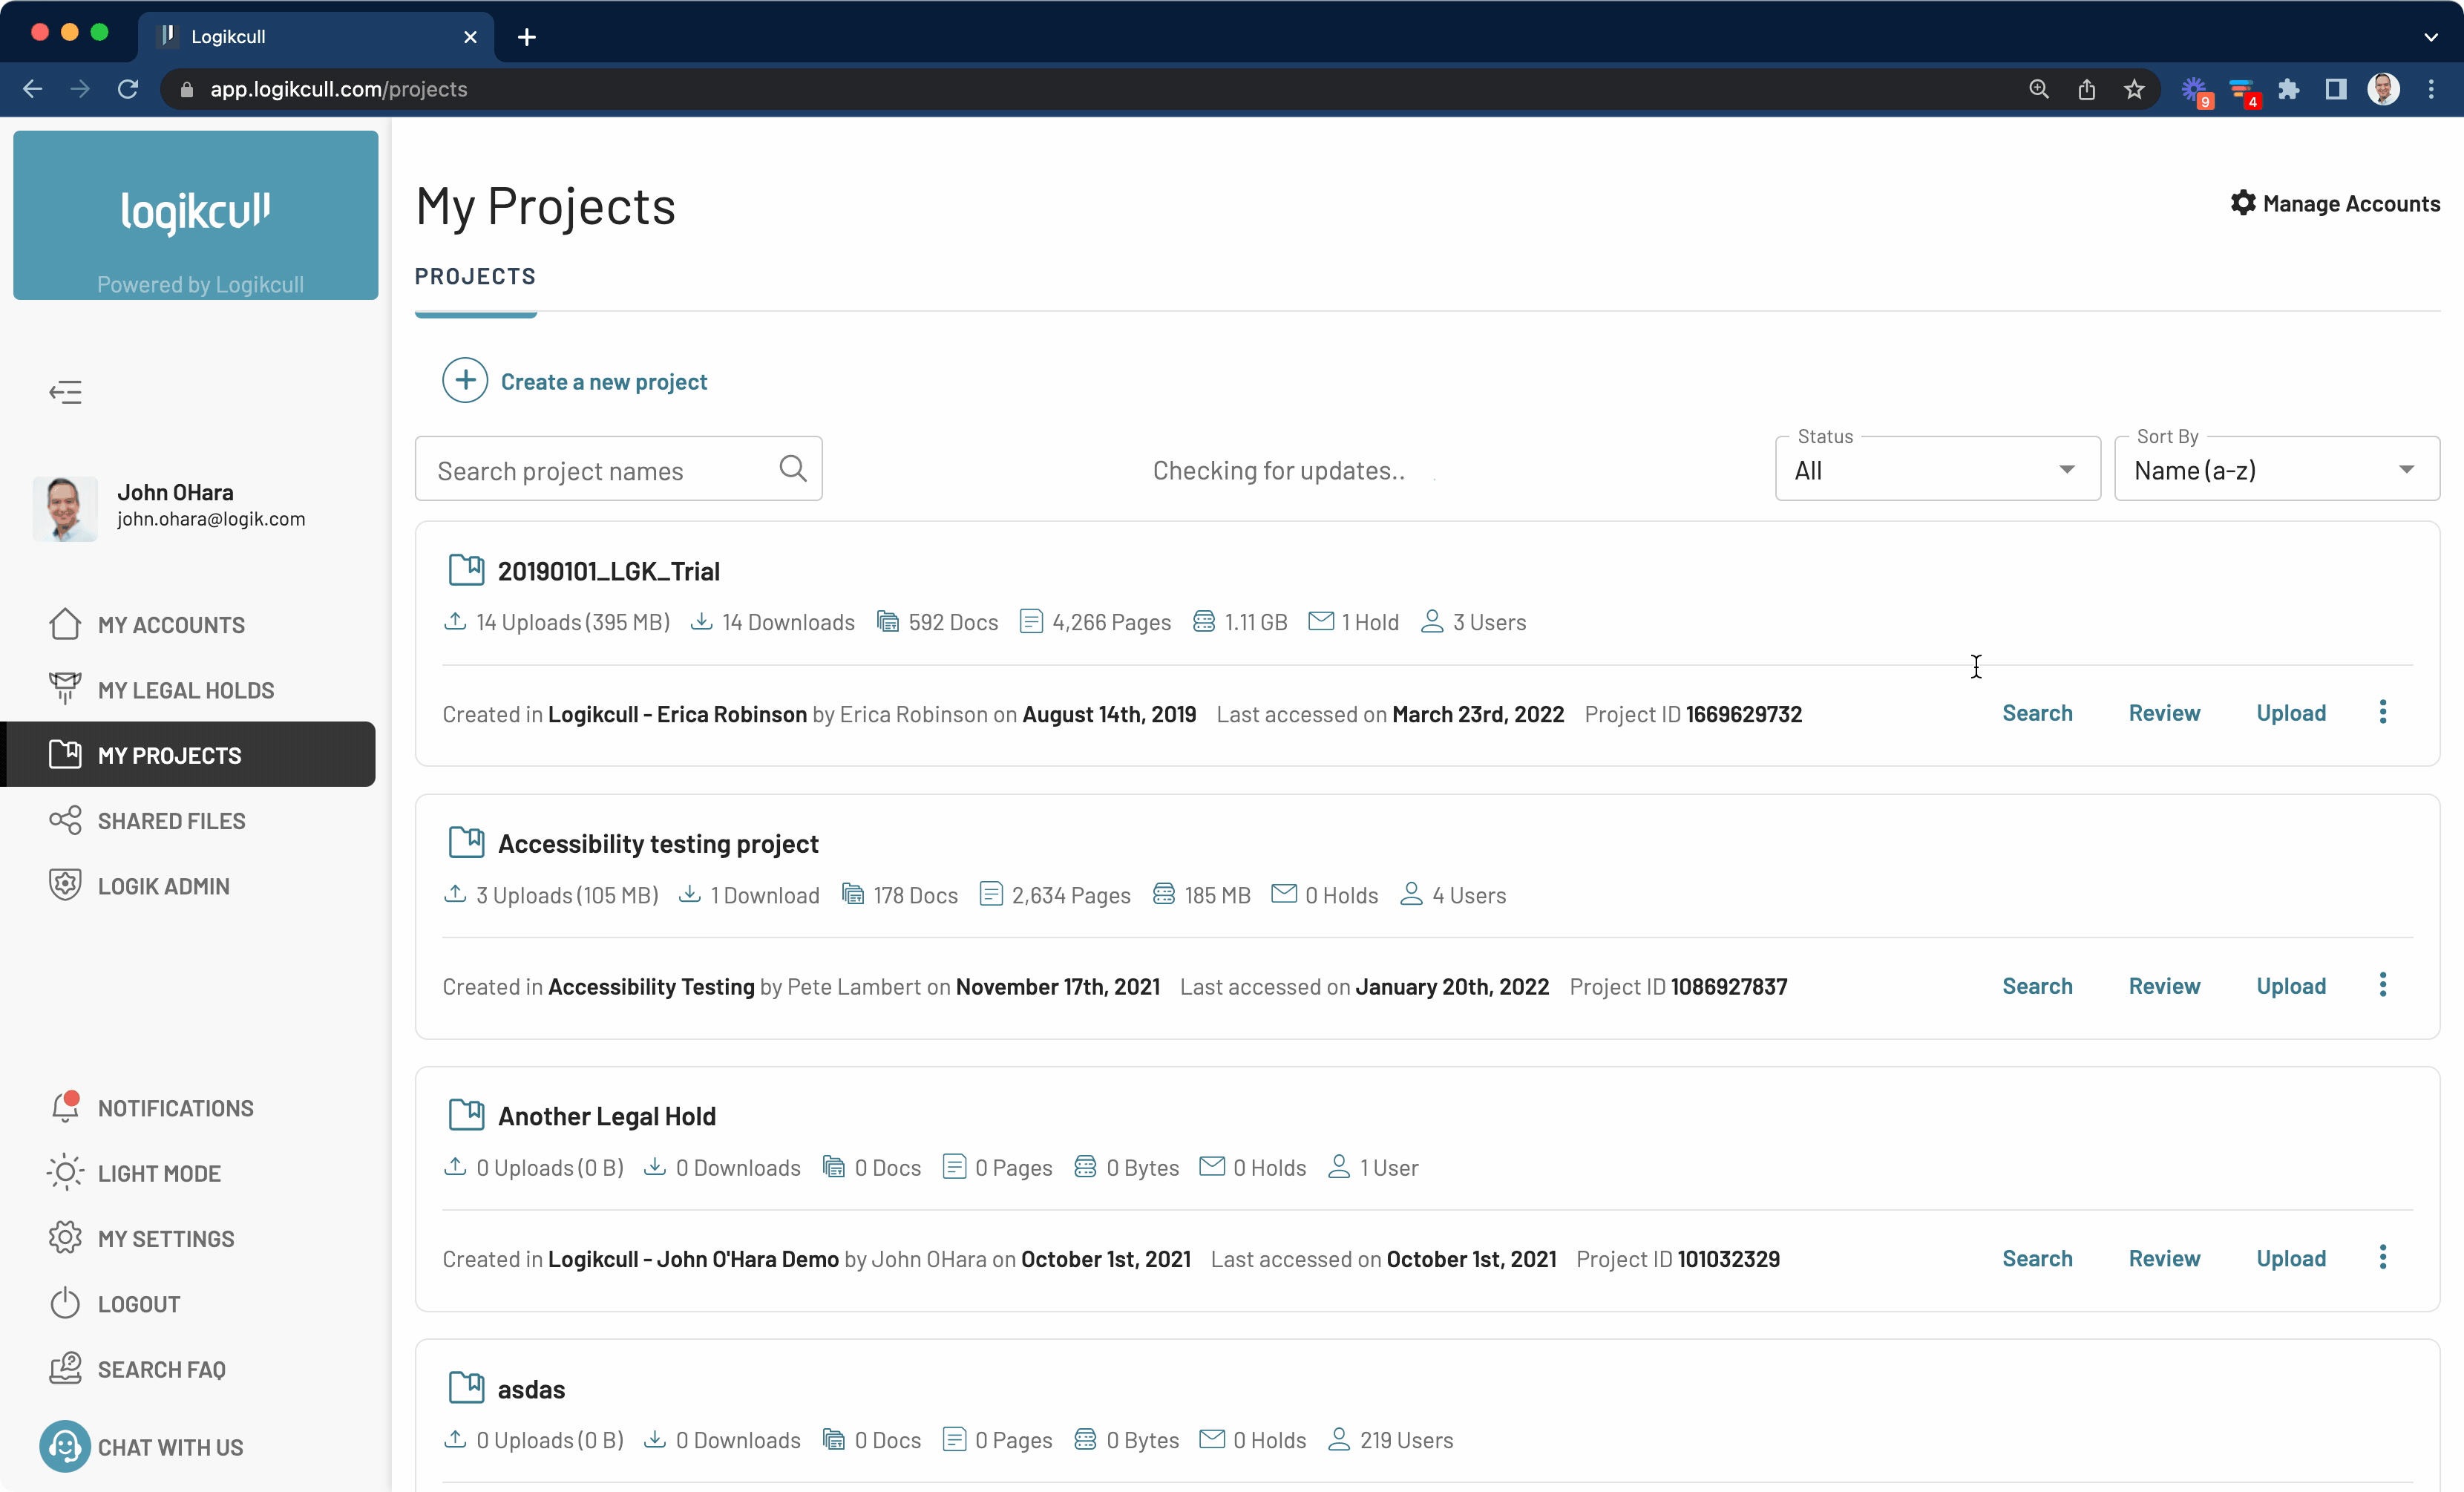Image resolution: width=2464 pixels, height=1492 pixels.
Task: Open more options for Accessibility testing project
Action: (x=2383, y=985)
